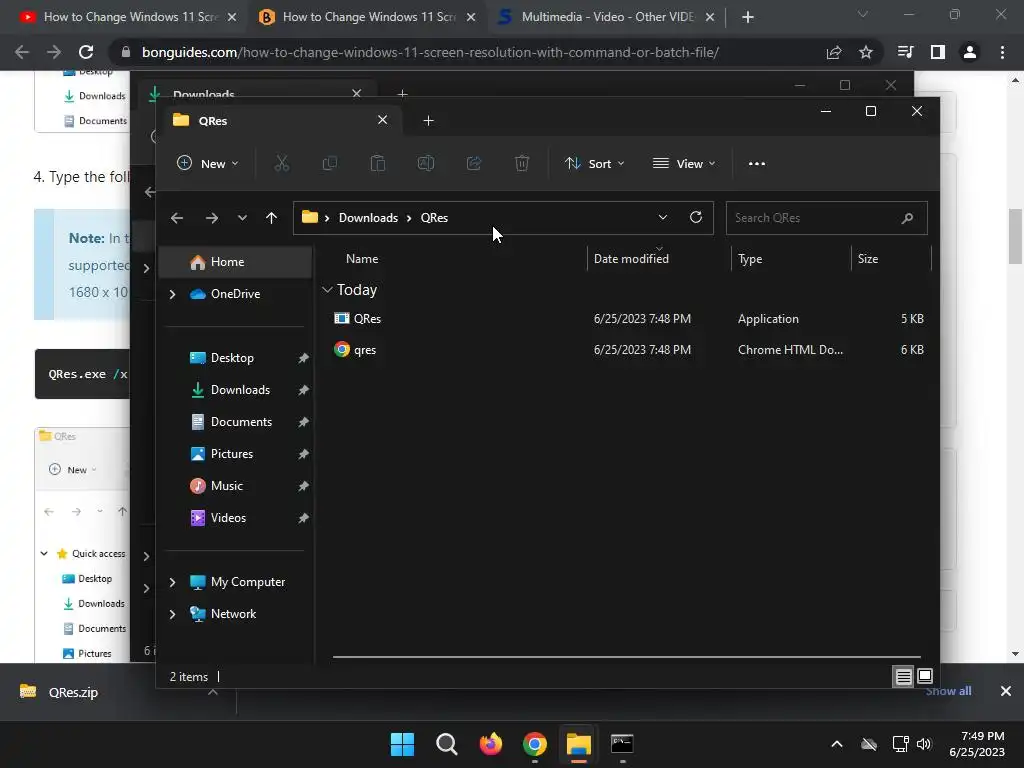Click the search magnifier in Search QRes box

(907, 218)
